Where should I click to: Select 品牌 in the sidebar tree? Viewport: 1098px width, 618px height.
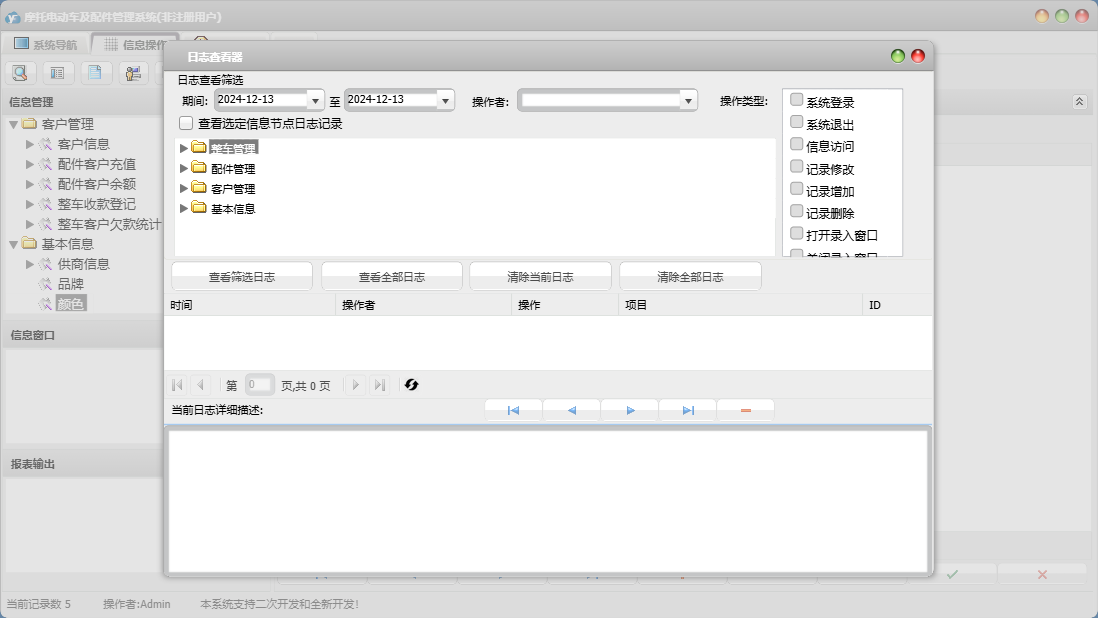click(70, 284)
